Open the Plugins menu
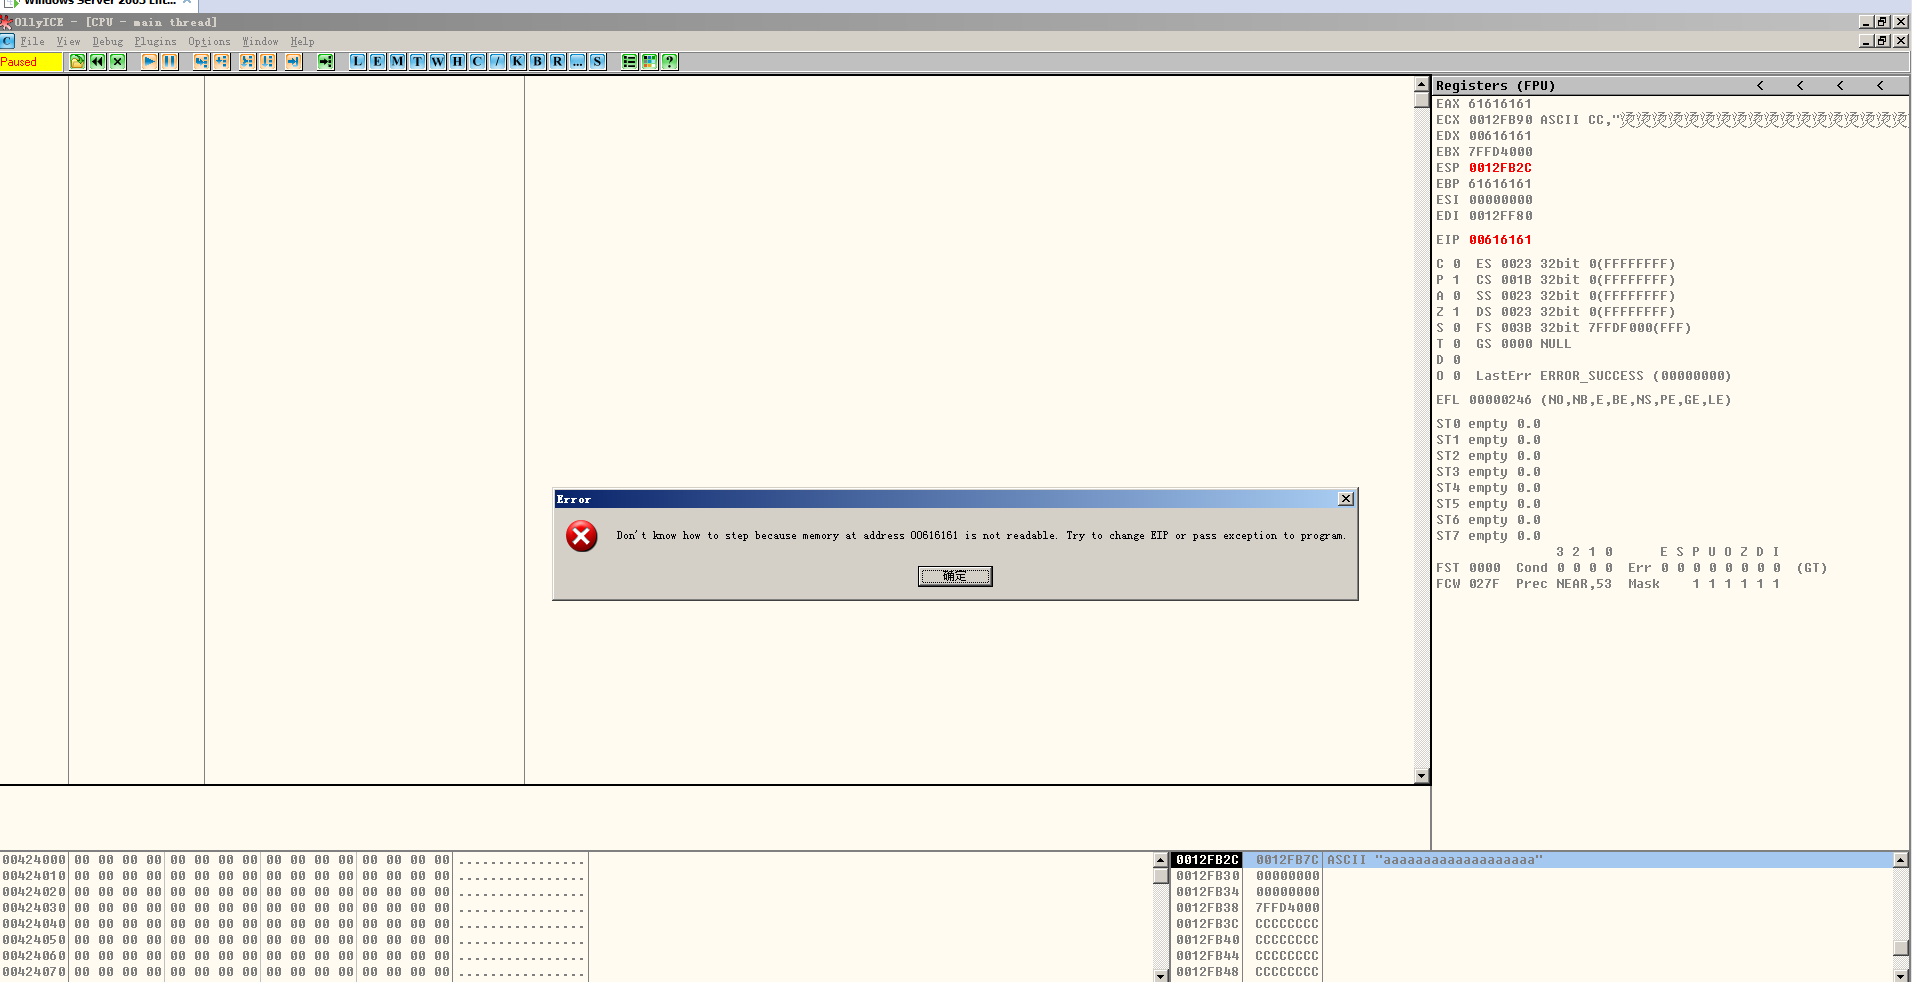The height and width of the screenshot is (982, 1913). (155, 42)
